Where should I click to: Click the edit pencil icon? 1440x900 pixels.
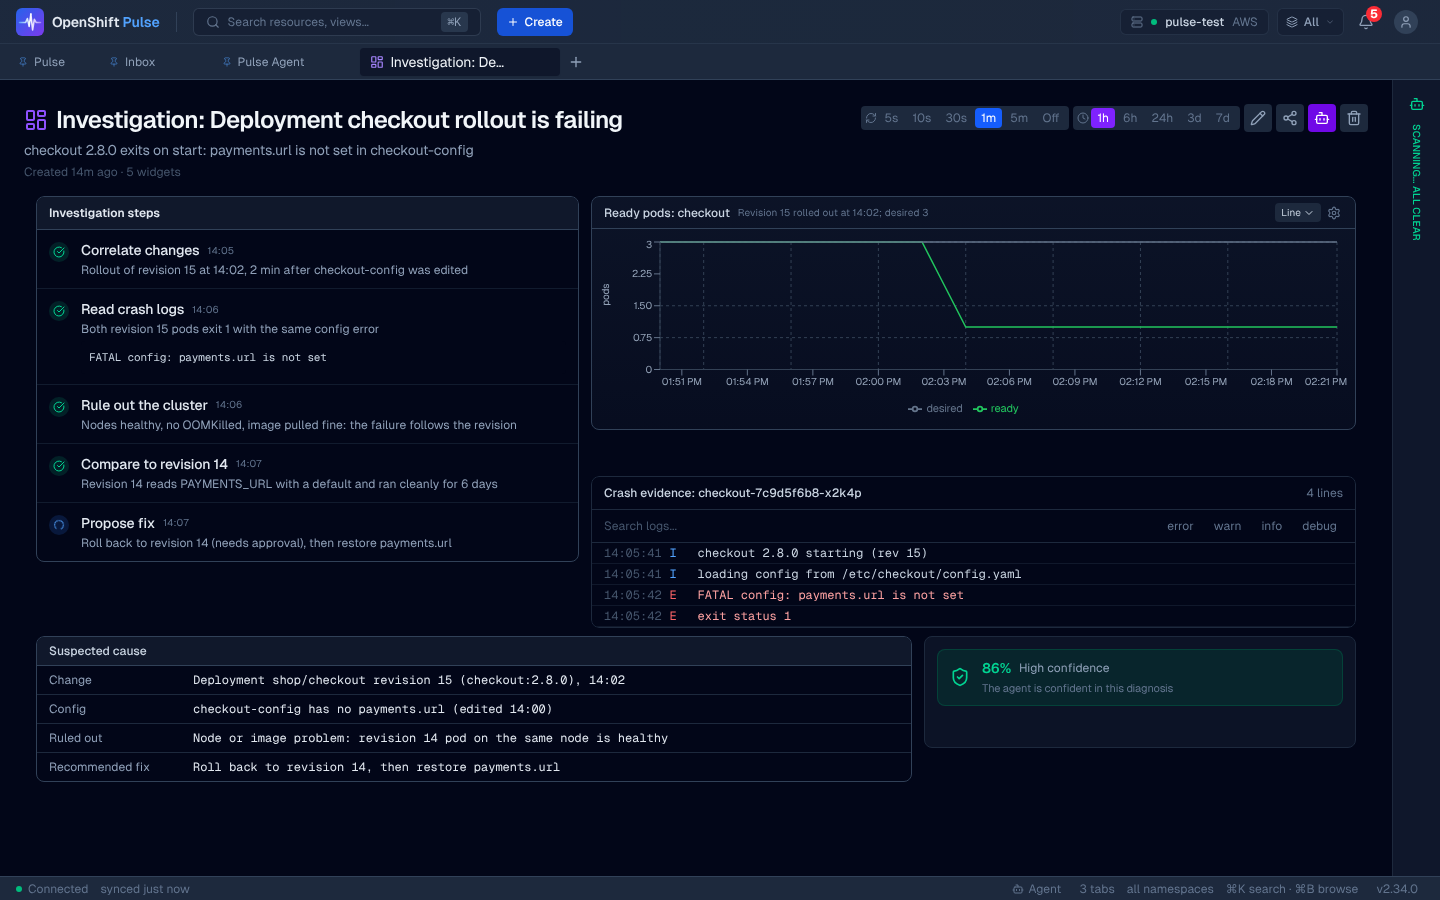click(1258, 118)
